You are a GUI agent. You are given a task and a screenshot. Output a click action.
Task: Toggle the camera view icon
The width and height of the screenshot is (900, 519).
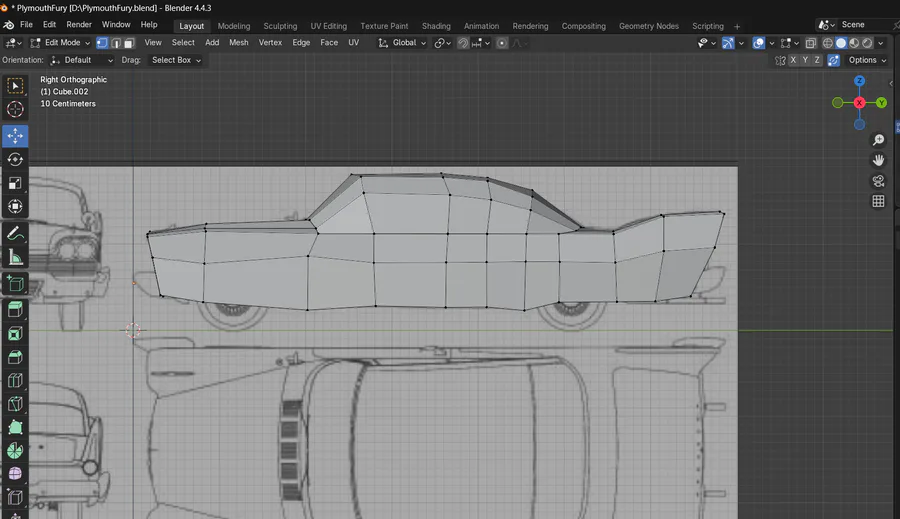coord(878,181)
